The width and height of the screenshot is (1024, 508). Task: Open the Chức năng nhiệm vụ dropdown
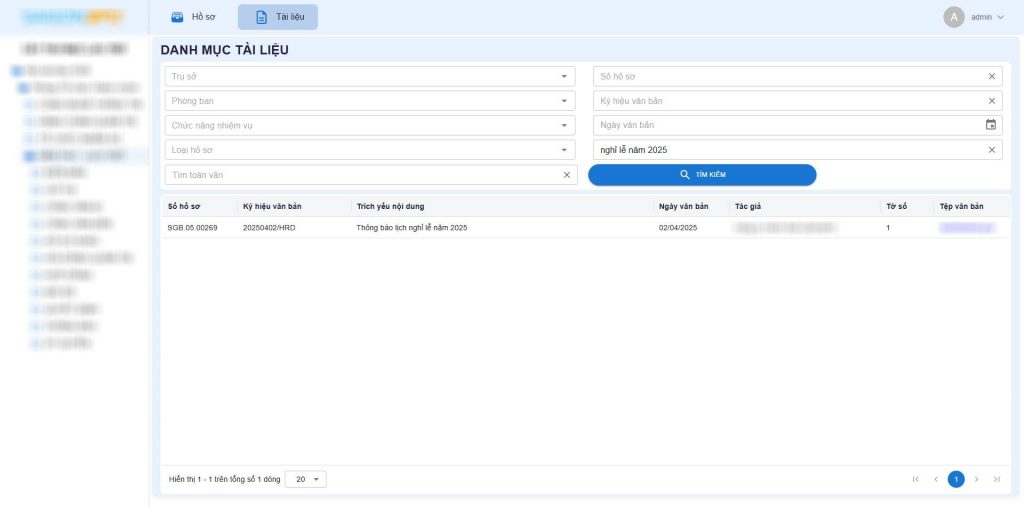pos(563,125)
